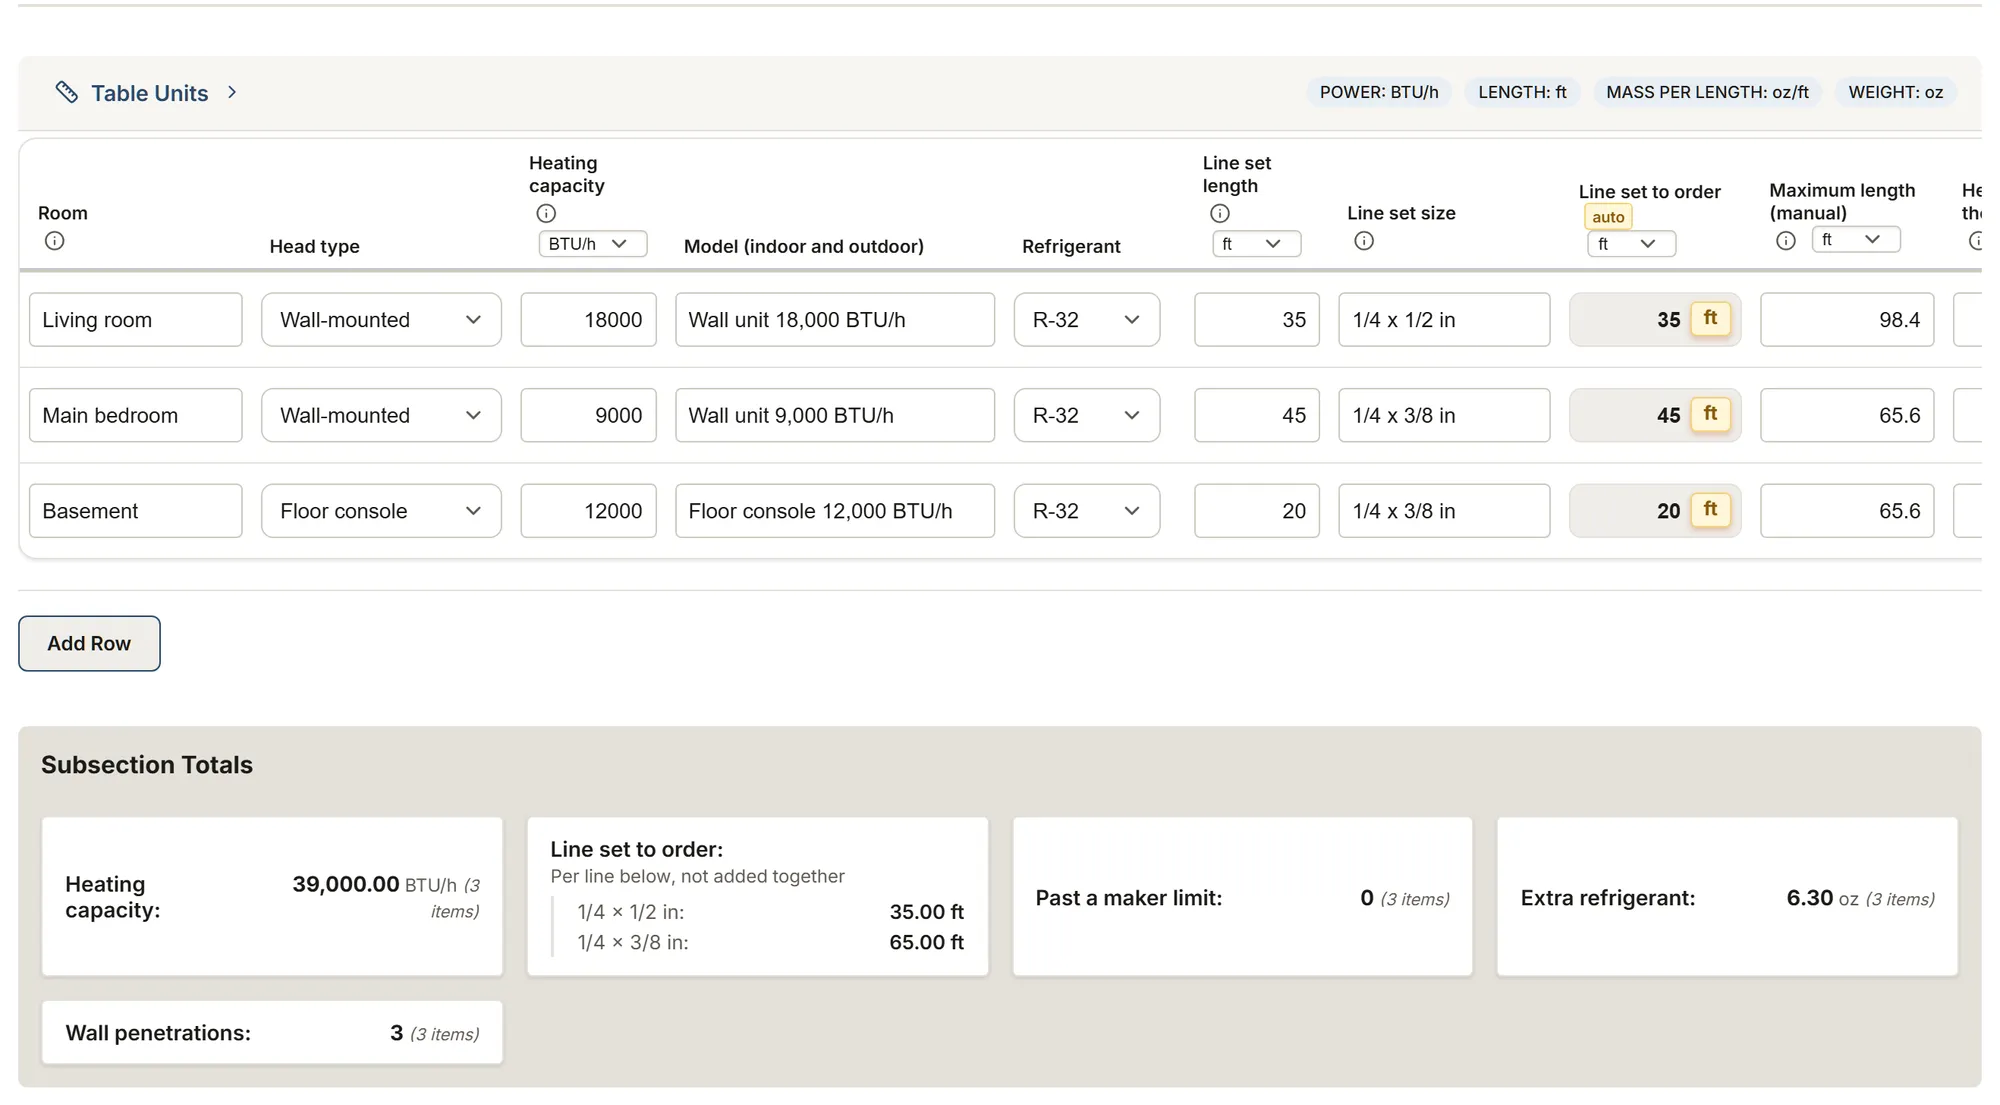The width and height of the screenshot is (2000, 1105).
Task: Open Refrigerant dropdown in Living room row
Action: (x=1087, y=320)
